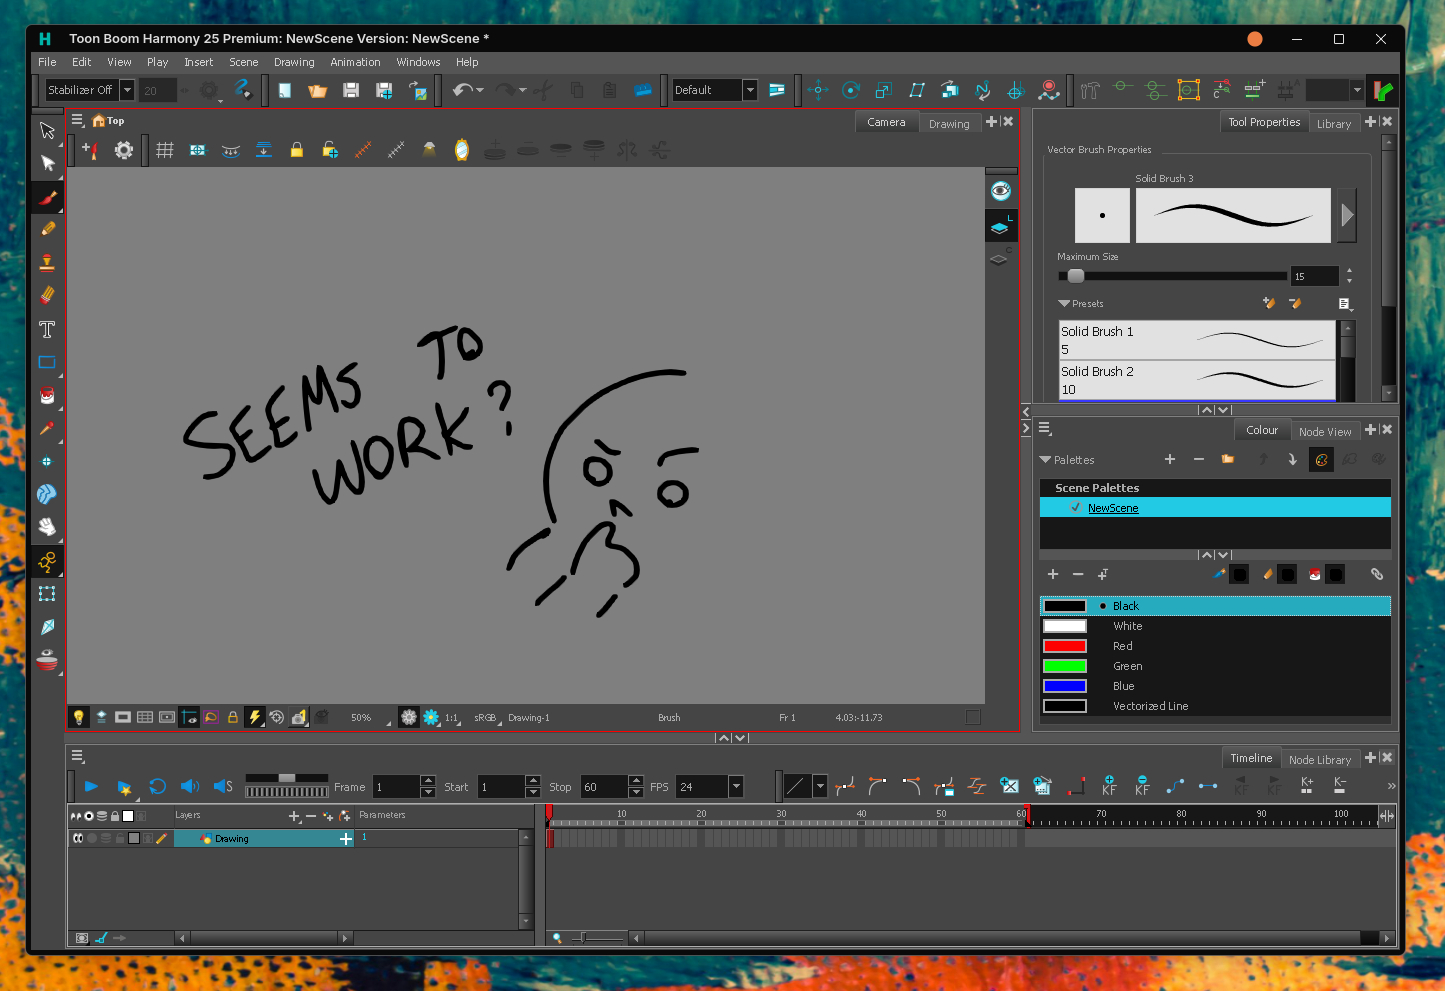Choose the Paint bucket tool

tap(47, 395)
